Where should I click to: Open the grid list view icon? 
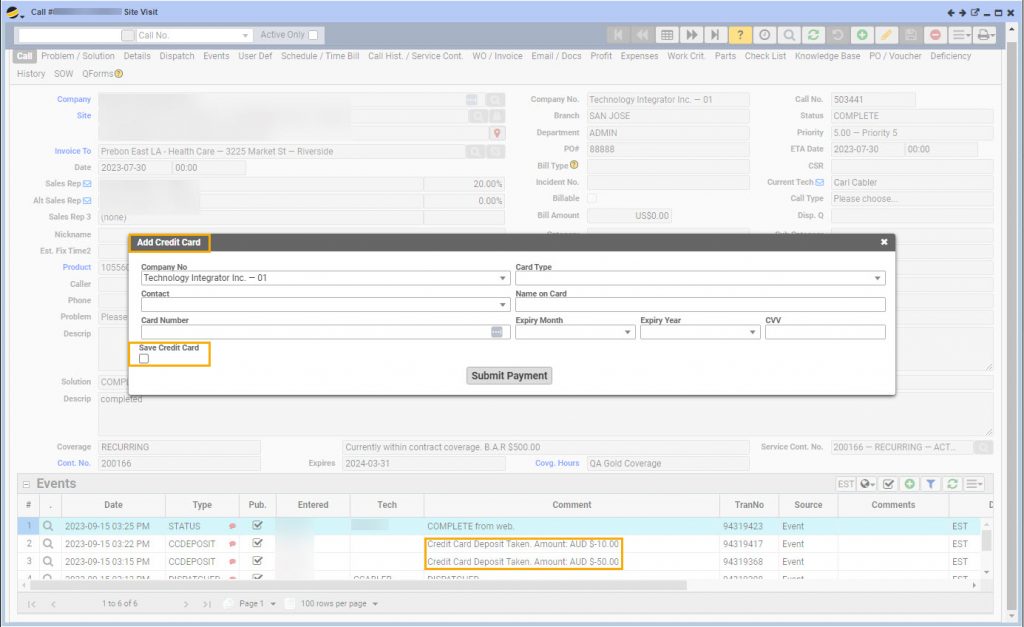[667, 35]
